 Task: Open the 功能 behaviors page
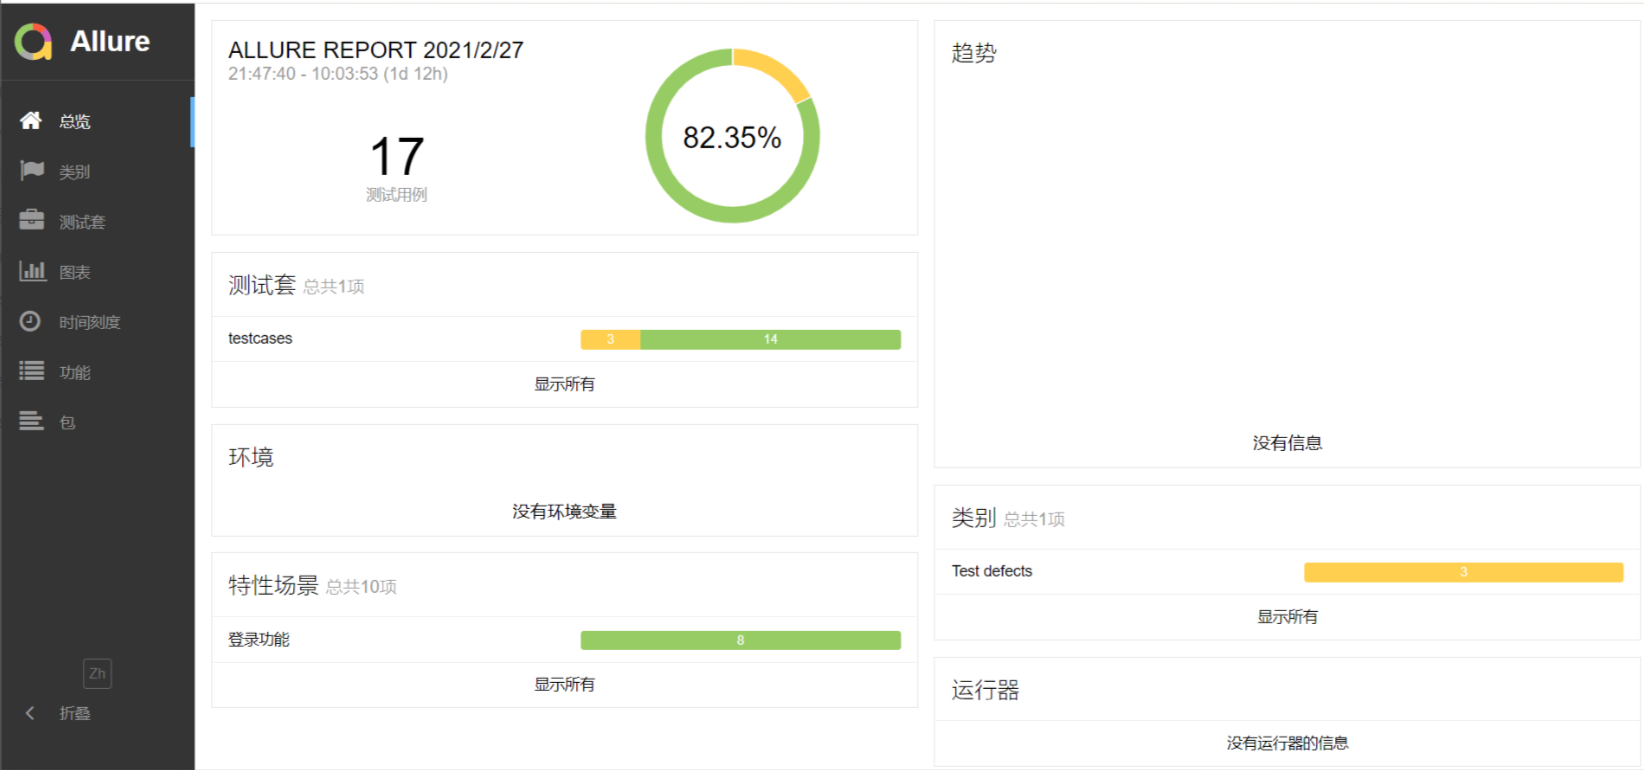pyautogui.click(x=97, y=371)
